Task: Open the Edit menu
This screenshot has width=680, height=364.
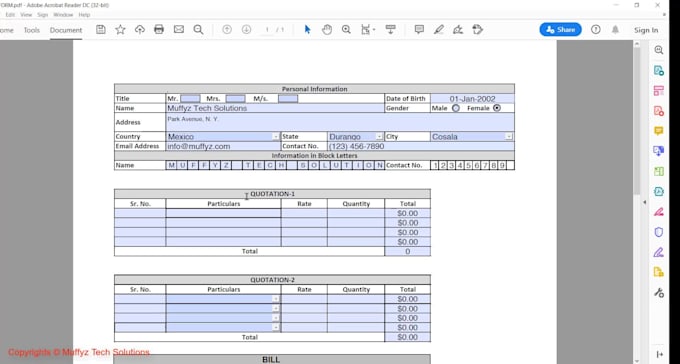Action: pos(10,15)
